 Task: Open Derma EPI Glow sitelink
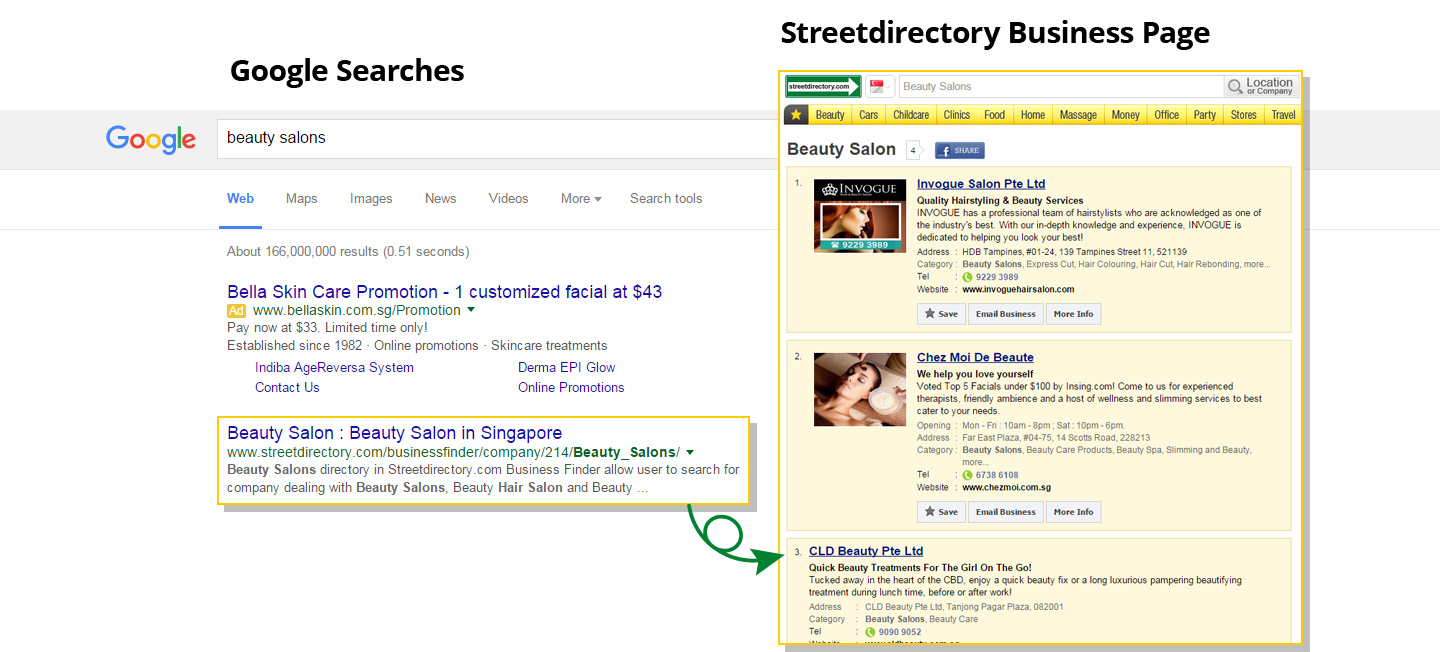click(566, 367)
